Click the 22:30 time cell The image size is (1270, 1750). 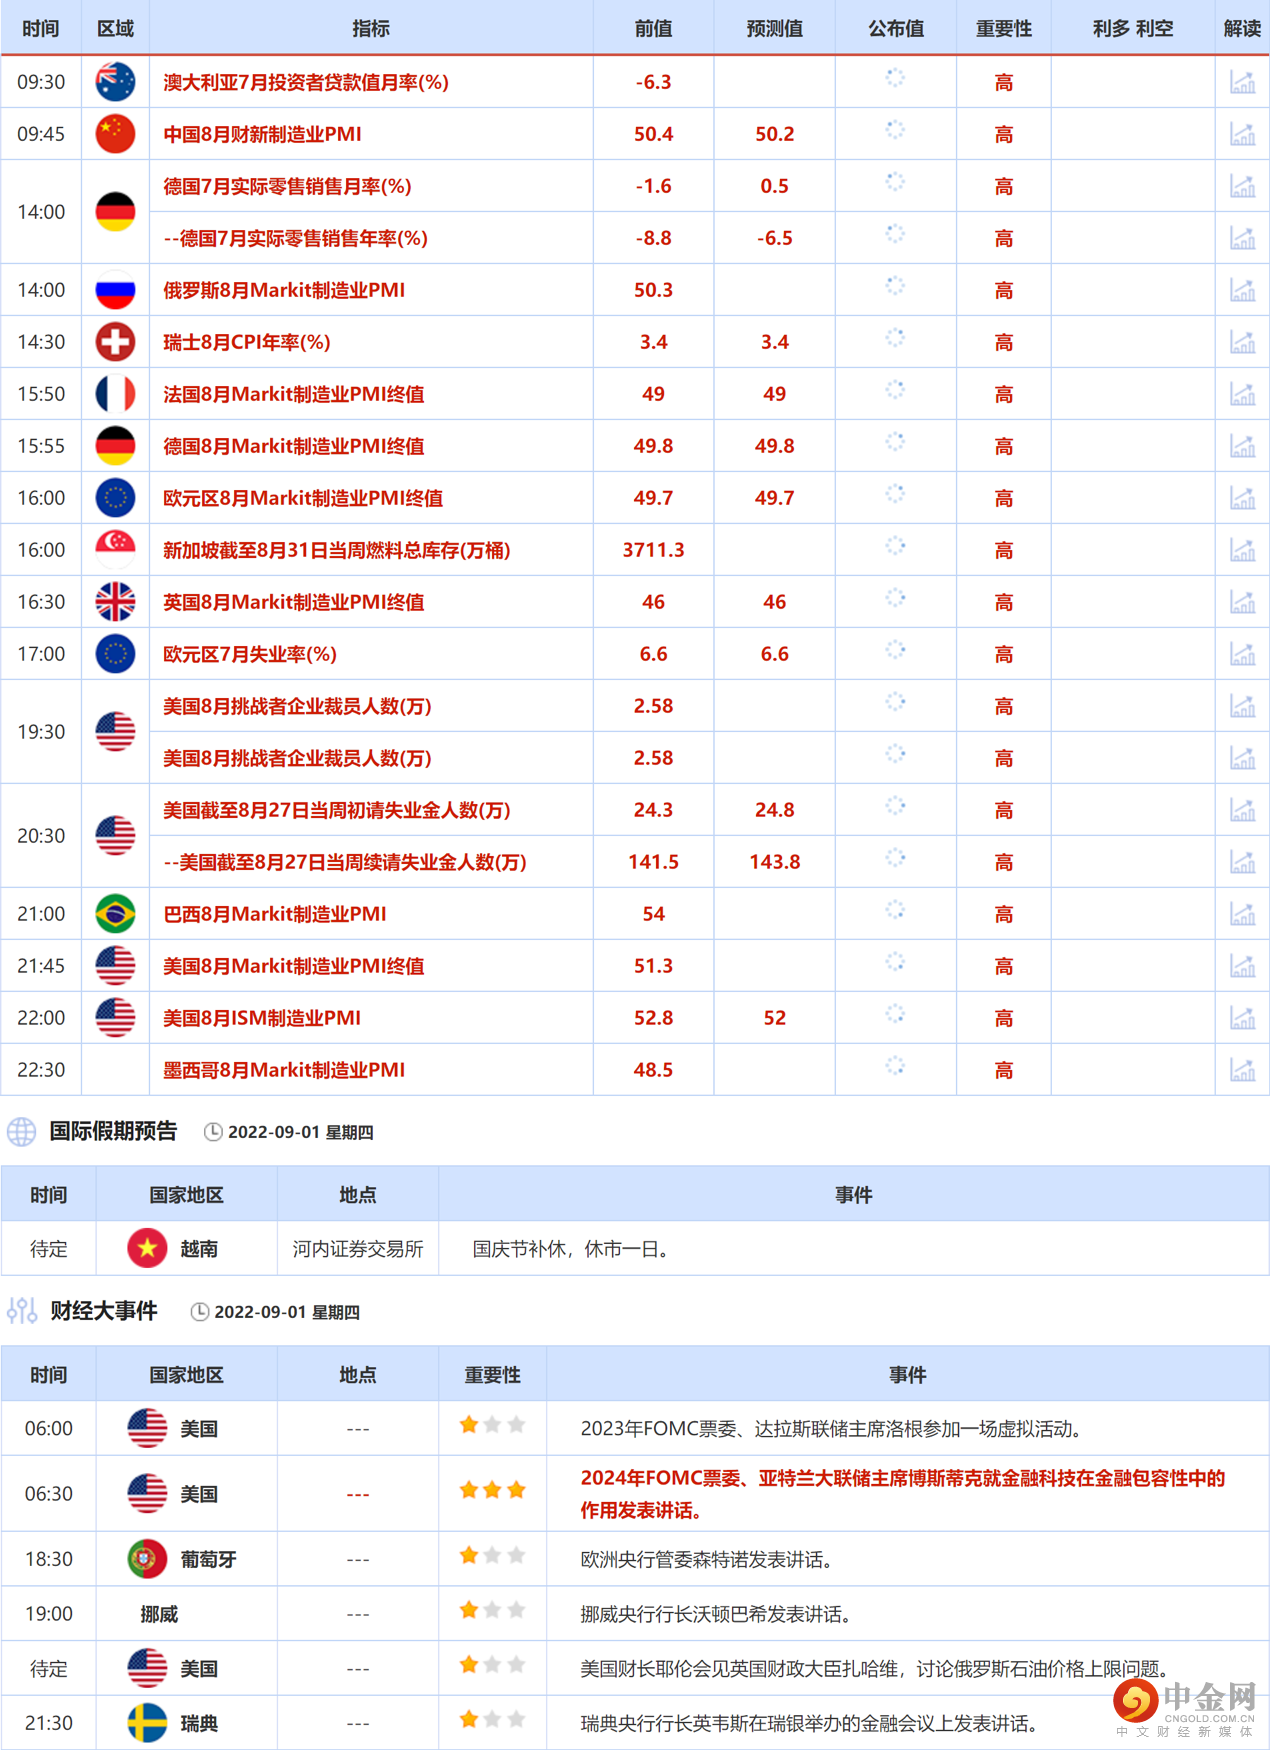click(x=41, y=1070)
